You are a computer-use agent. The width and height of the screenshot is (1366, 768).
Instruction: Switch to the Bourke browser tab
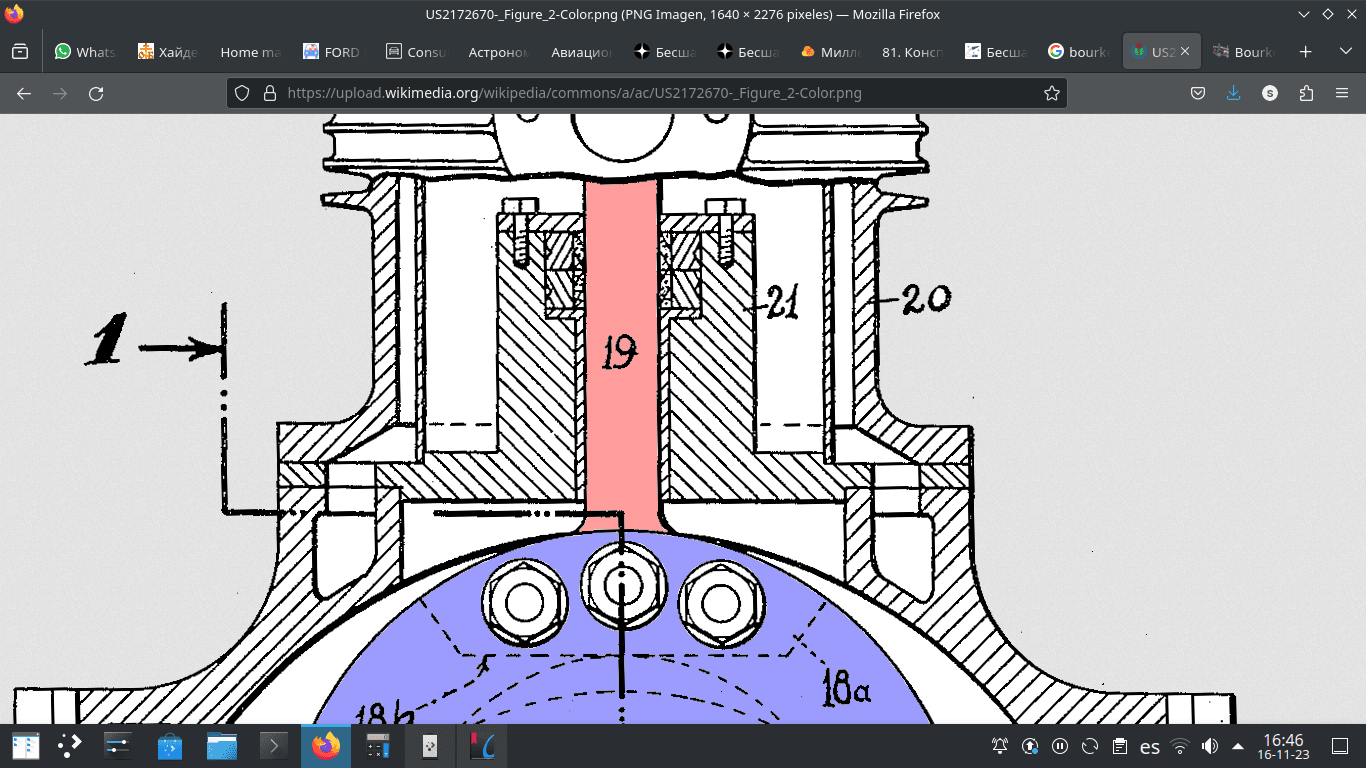pyautogui.click(x=1245, y=52)
